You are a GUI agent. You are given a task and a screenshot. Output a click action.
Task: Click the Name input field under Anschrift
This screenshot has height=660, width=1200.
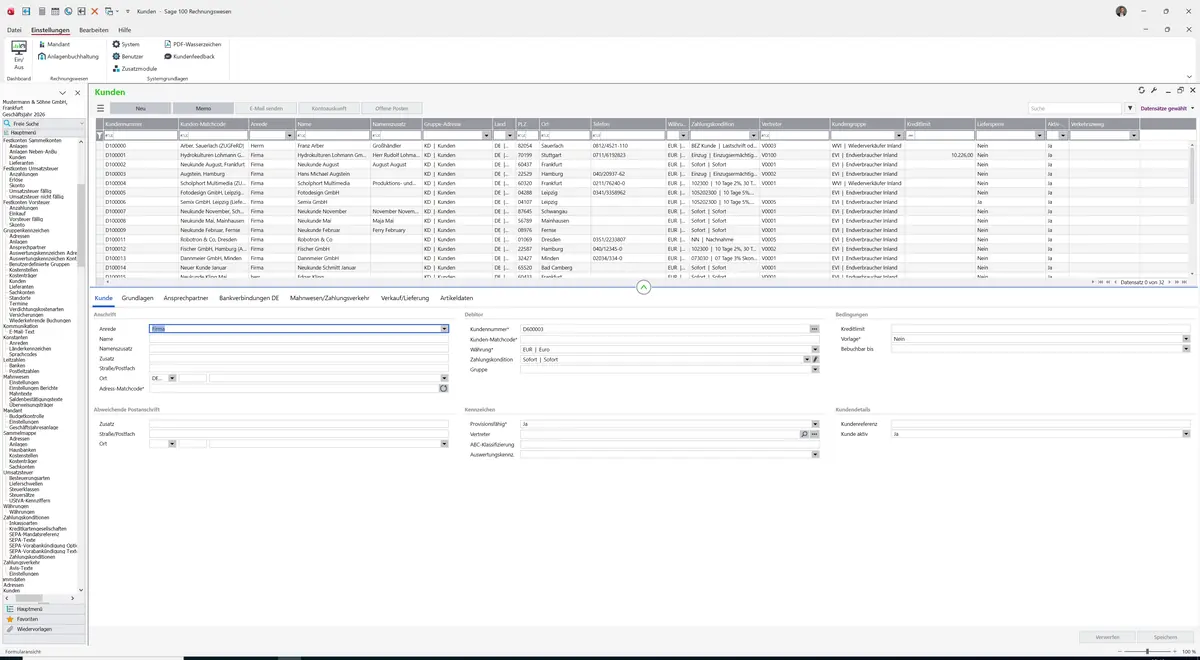coord(299,339)
